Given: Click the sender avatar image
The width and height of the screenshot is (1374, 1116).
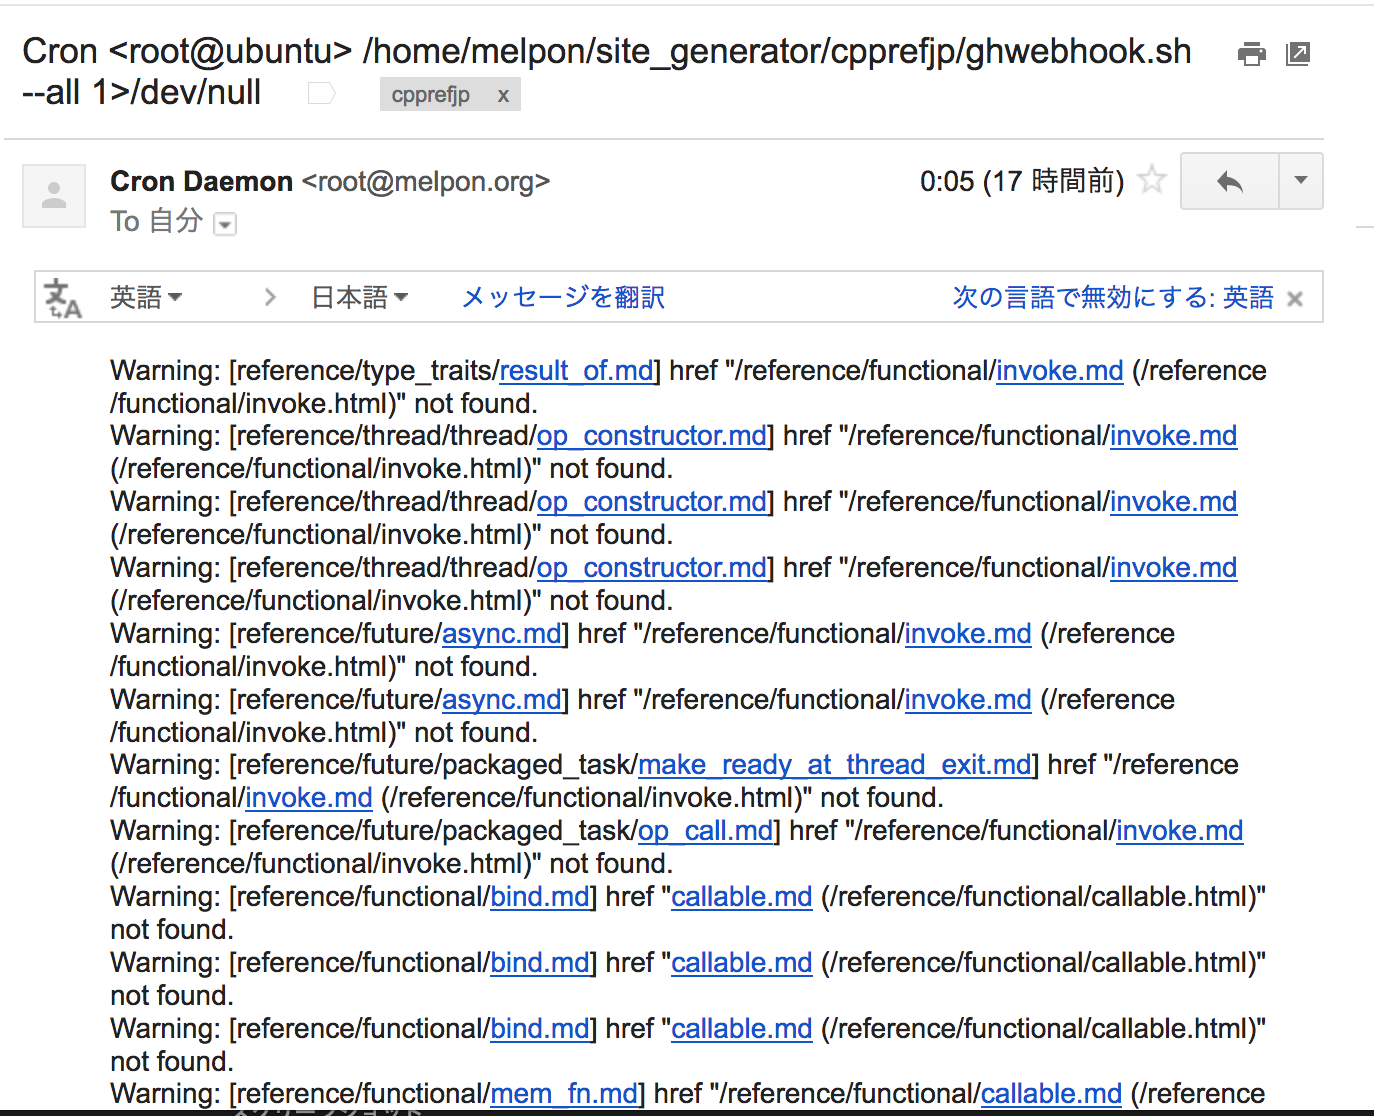Looking at the screenshot, I should tap(53, 196).
